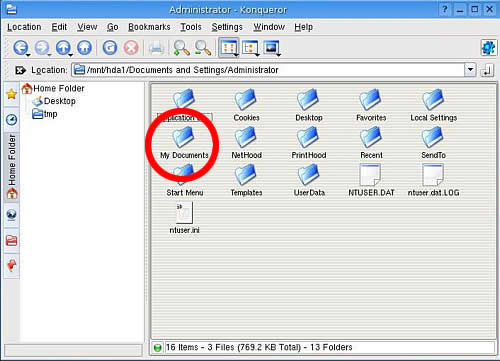Open the Services sidebar tab

pos(12,266)
